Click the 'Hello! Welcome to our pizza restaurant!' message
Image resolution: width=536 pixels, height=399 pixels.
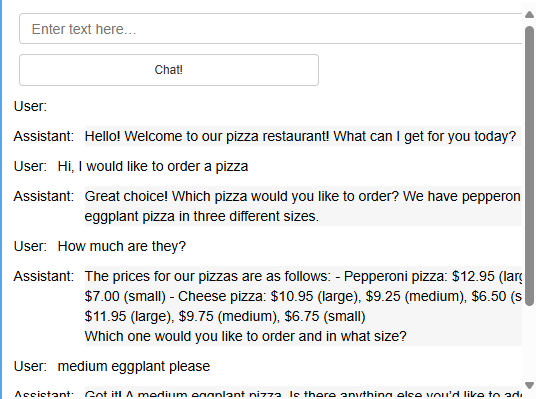(300, 136)
